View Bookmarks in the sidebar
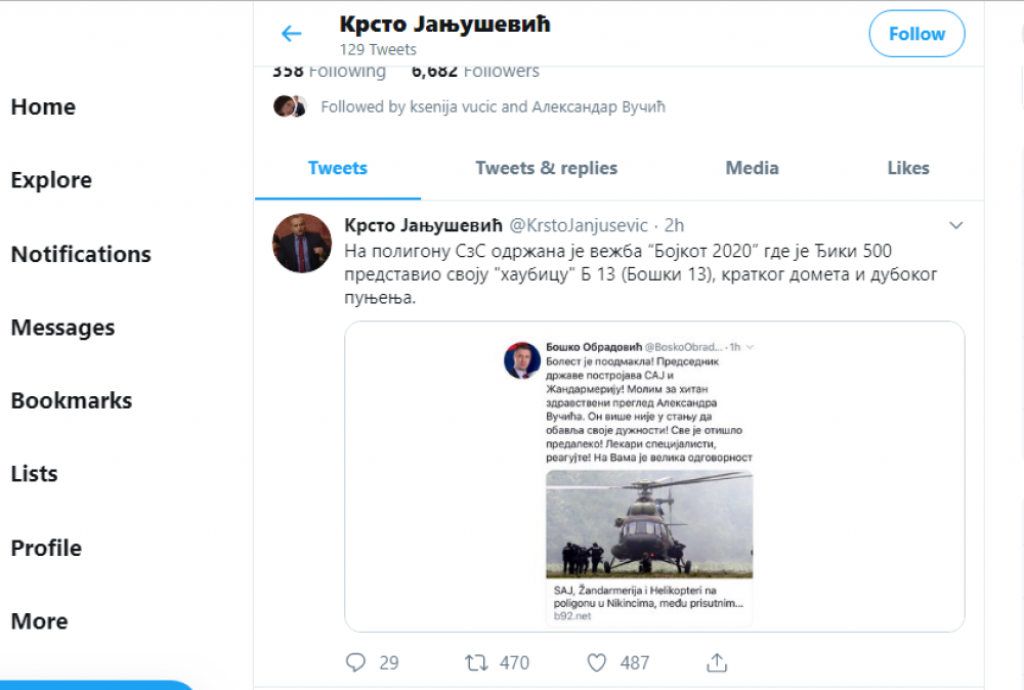Image resolution: width=1024 pixels, height=690 pixels. click(x=71, y=401)
